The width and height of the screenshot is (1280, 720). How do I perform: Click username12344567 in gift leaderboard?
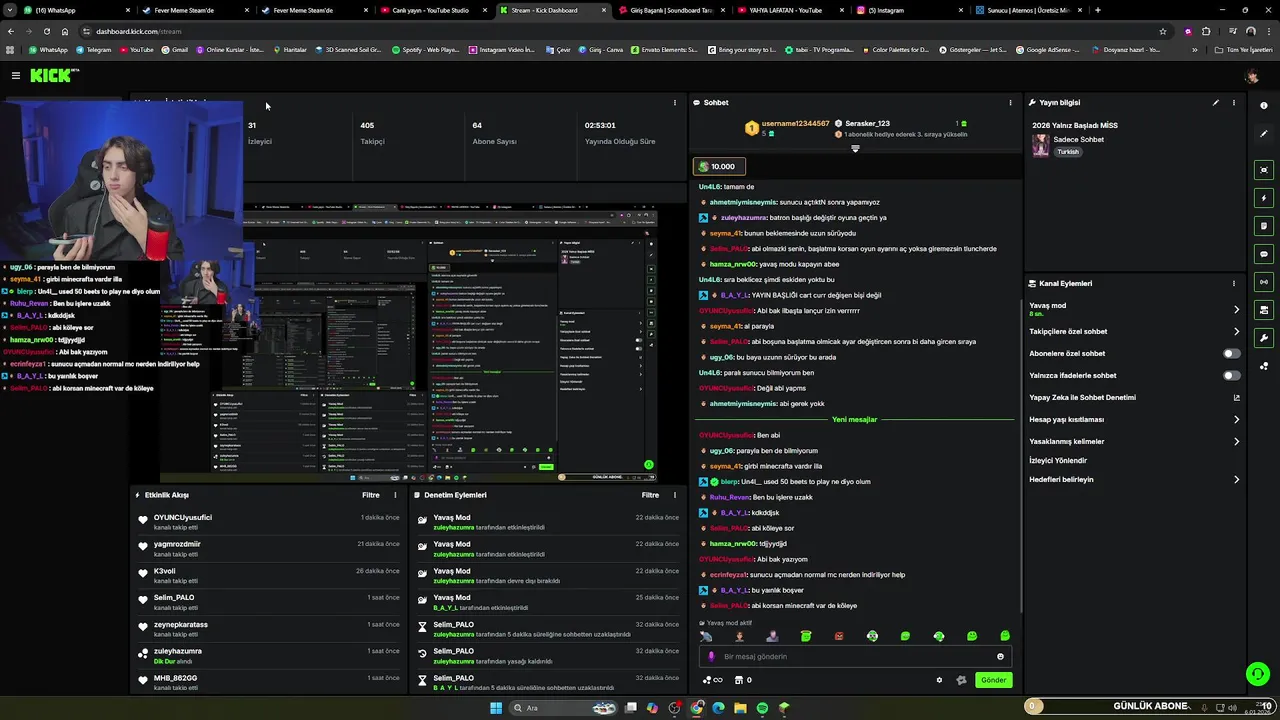pos(796,123)
